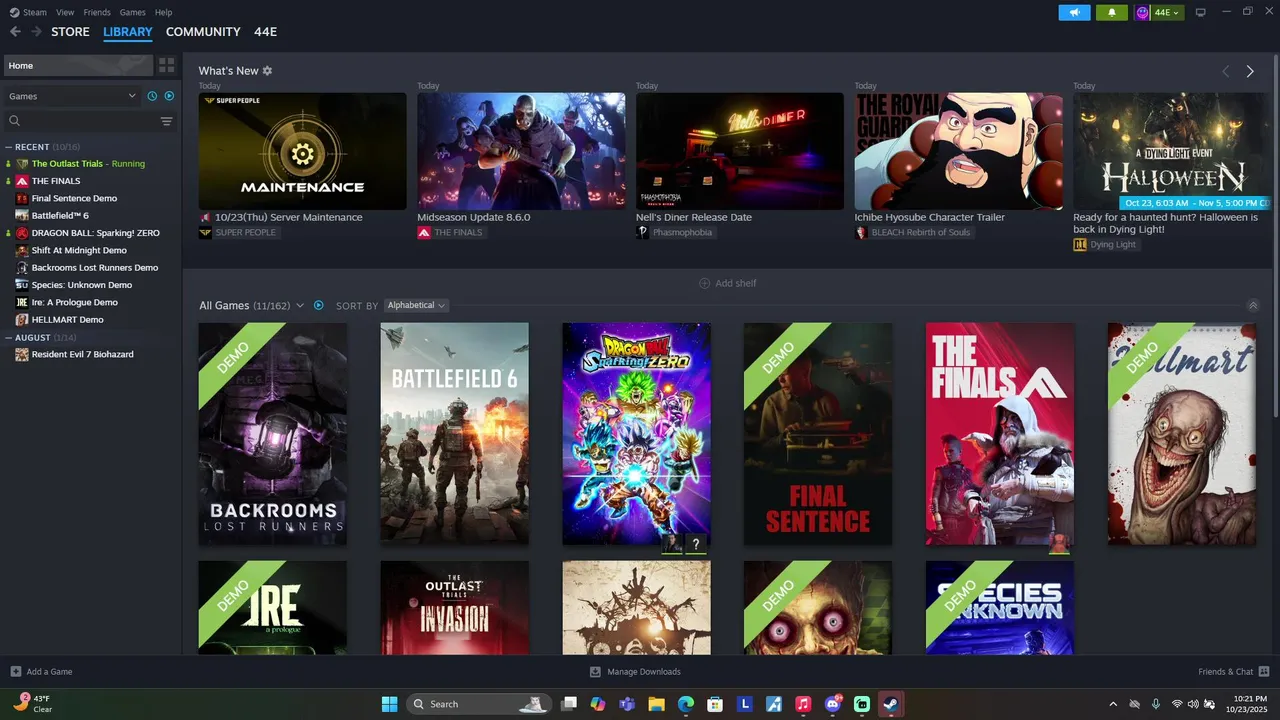Open the Big Picture mode monitor icon
The image size is (1280, 720).
tap(1201, 12)
